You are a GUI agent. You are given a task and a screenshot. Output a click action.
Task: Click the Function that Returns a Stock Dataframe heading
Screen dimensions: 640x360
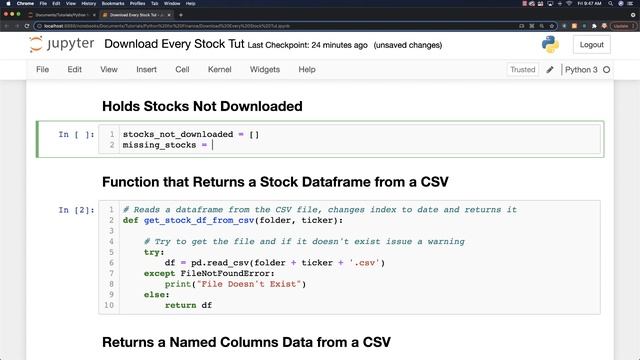(x=275, y=182)
